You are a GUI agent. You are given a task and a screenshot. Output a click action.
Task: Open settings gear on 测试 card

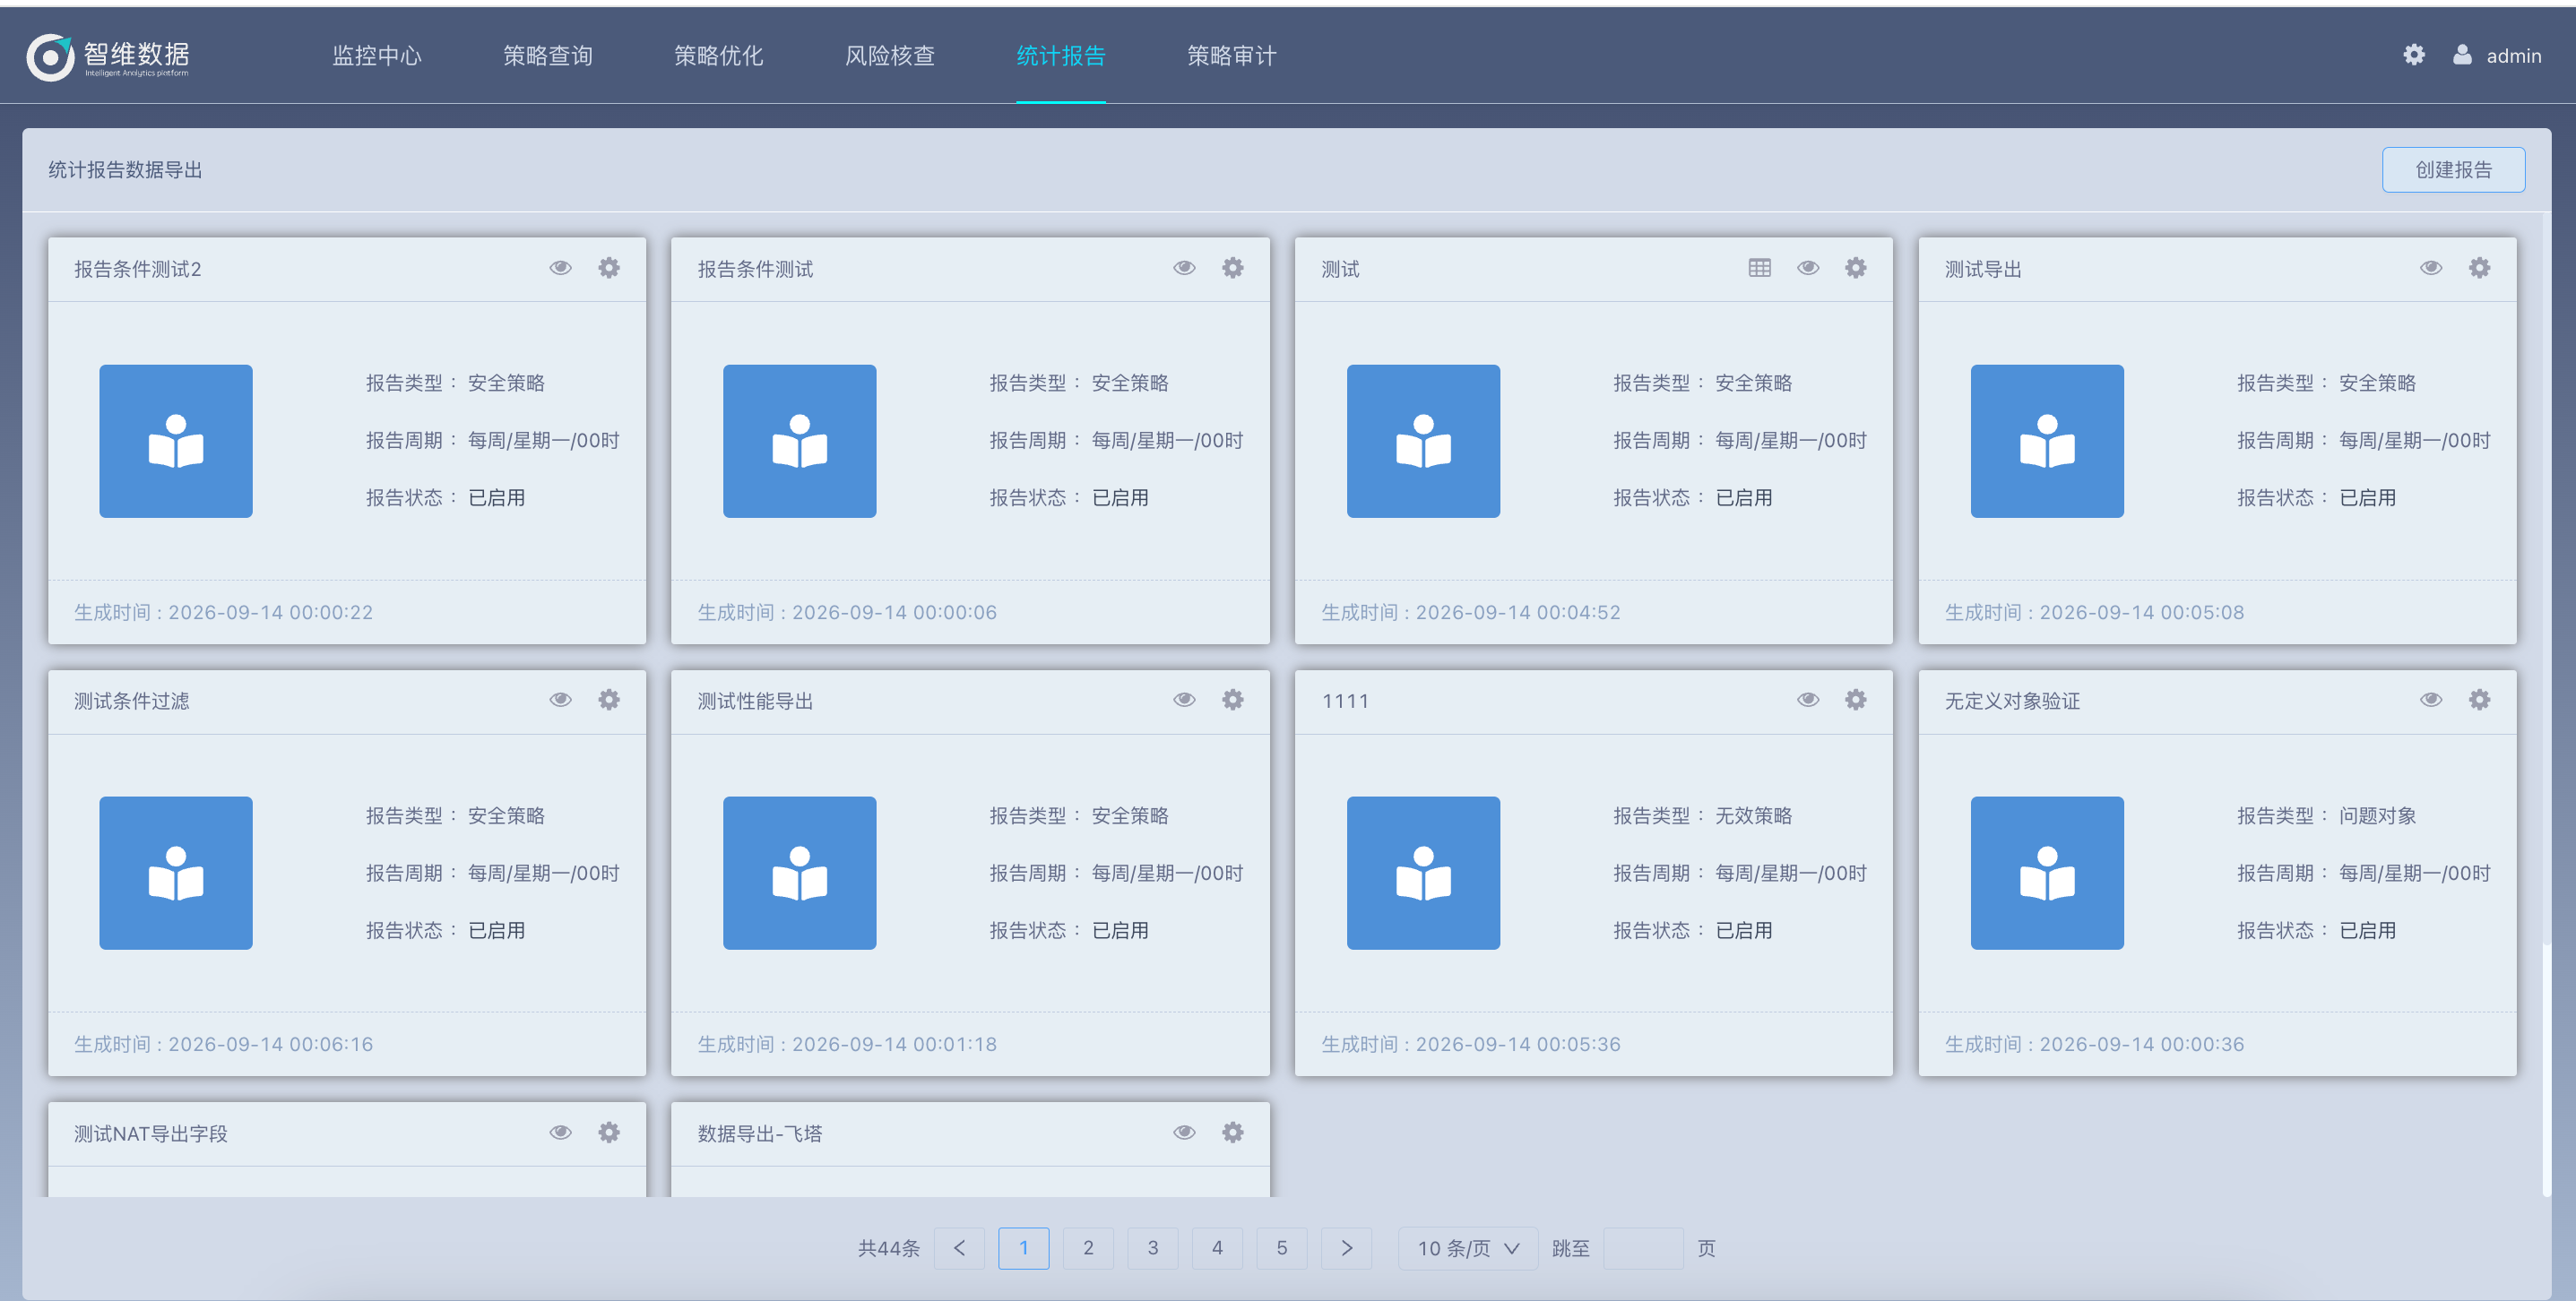click(1856, 268)
